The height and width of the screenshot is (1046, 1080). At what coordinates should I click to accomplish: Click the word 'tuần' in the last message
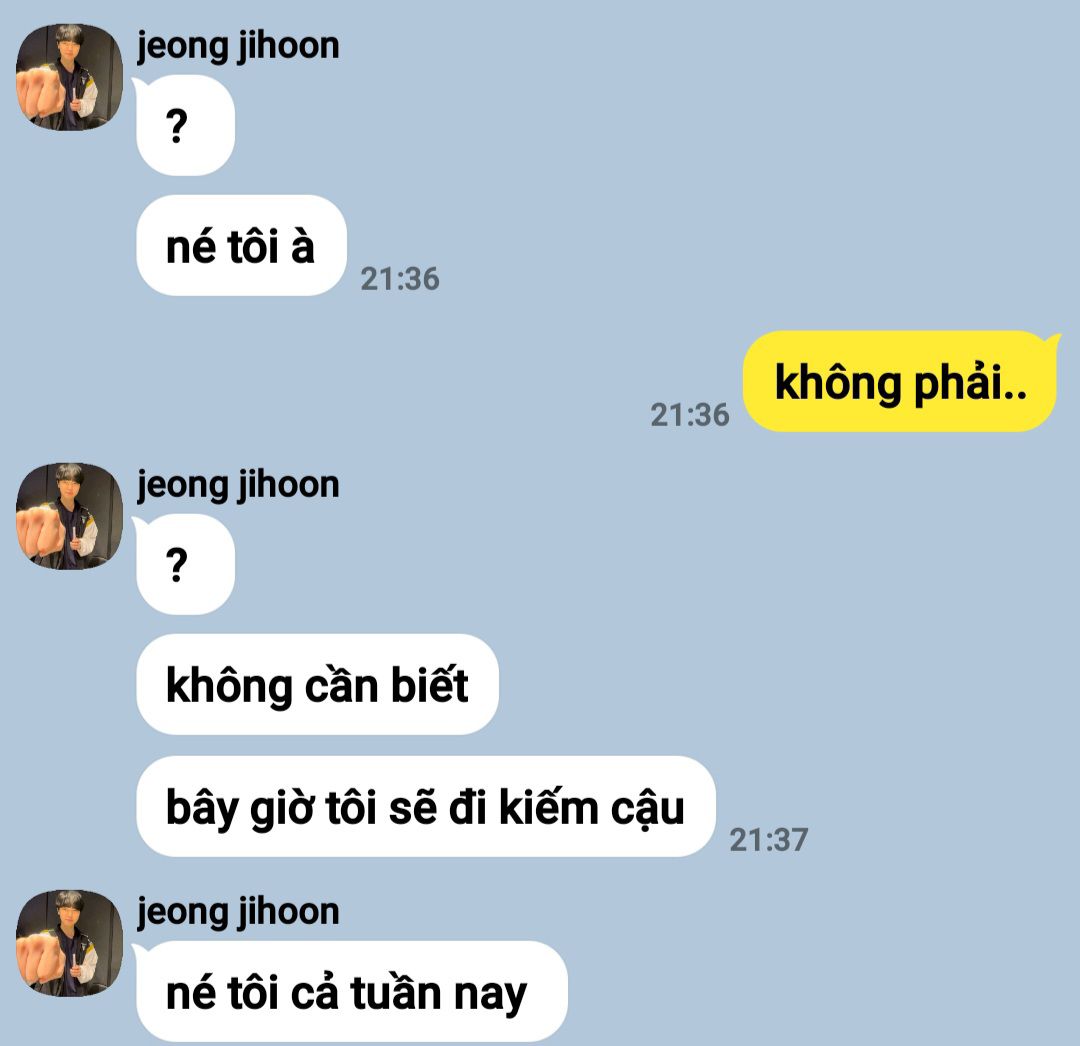point(395,991)
